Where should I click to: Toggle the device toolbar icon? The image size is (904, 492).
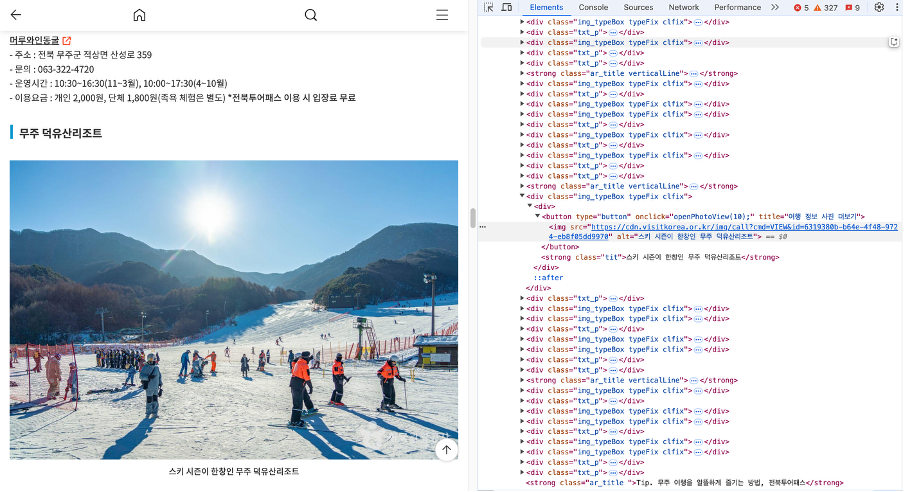[x=507, y=7]
